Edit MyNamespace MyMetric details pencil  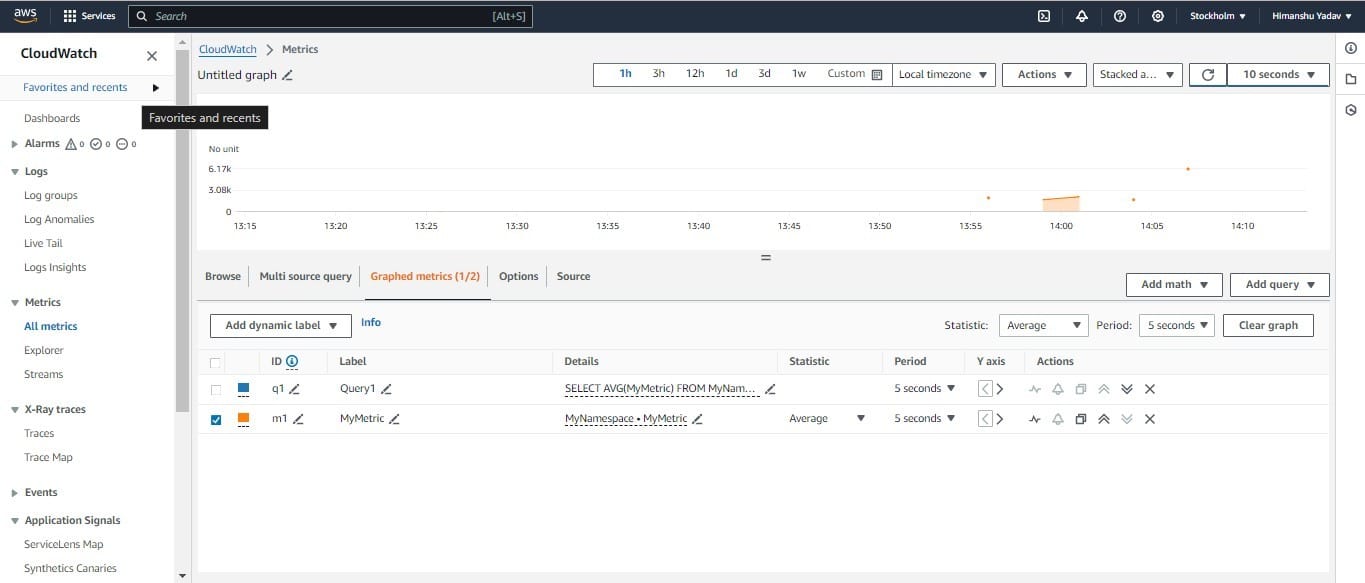(697, 419)
